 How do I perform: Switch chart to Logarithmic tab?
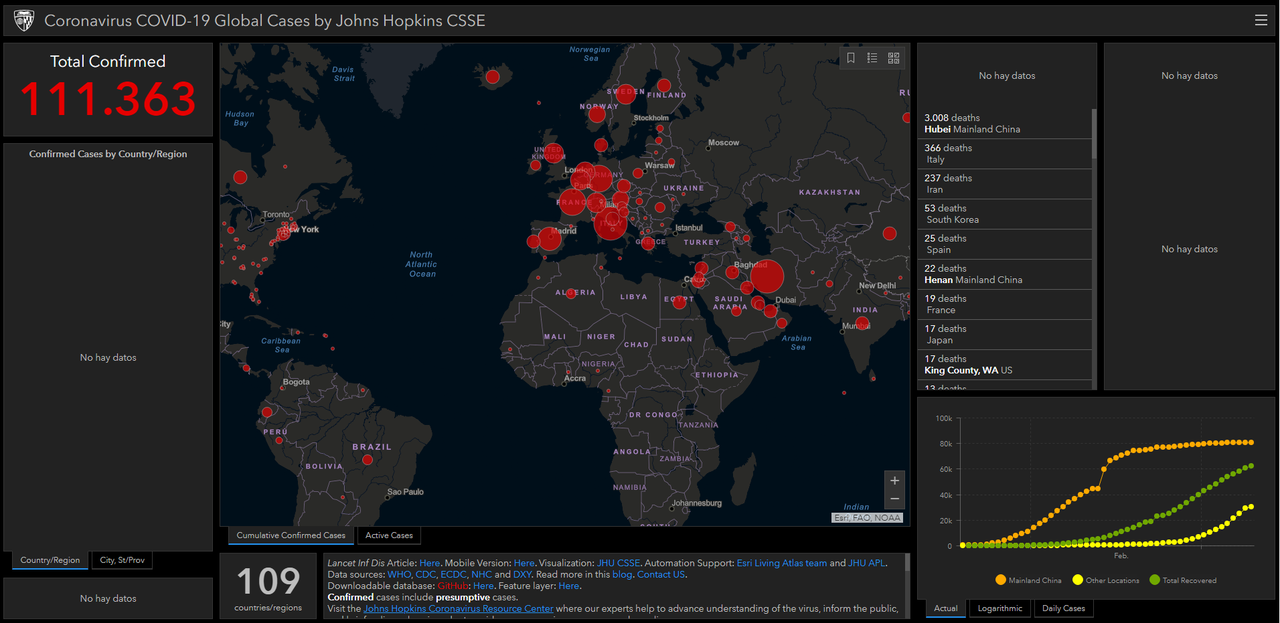1000,608
